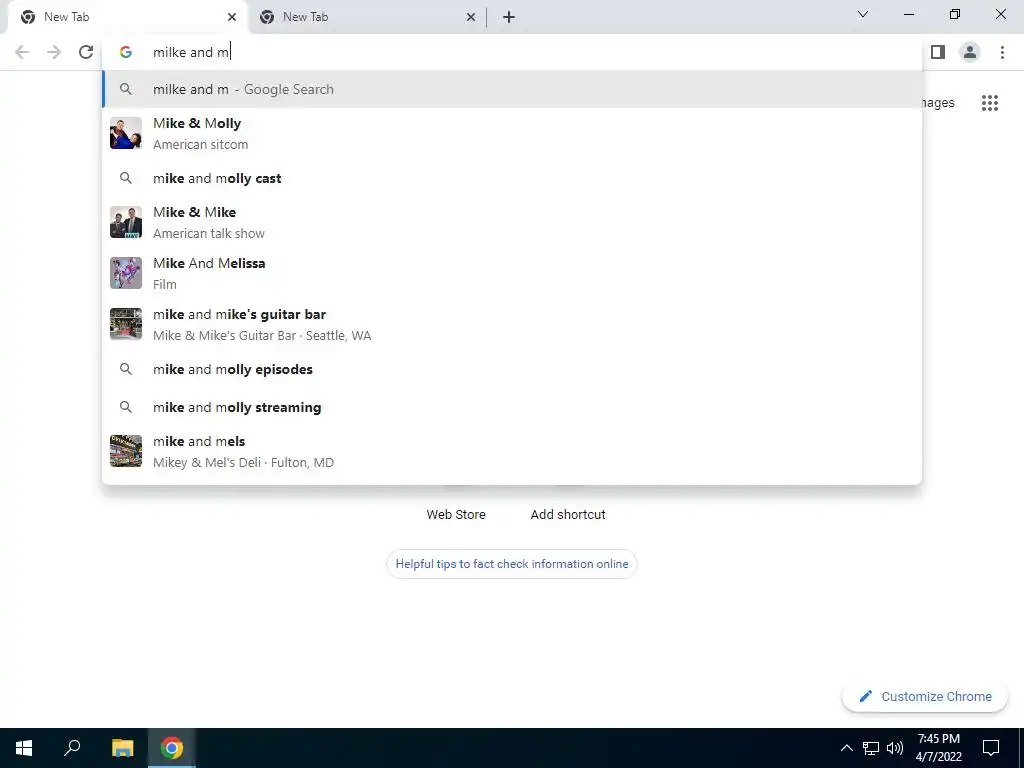This screenshot has height=768, width=1024.
Task: Open 'Helpful tips to fact check information online'
Action: (512, 564)
